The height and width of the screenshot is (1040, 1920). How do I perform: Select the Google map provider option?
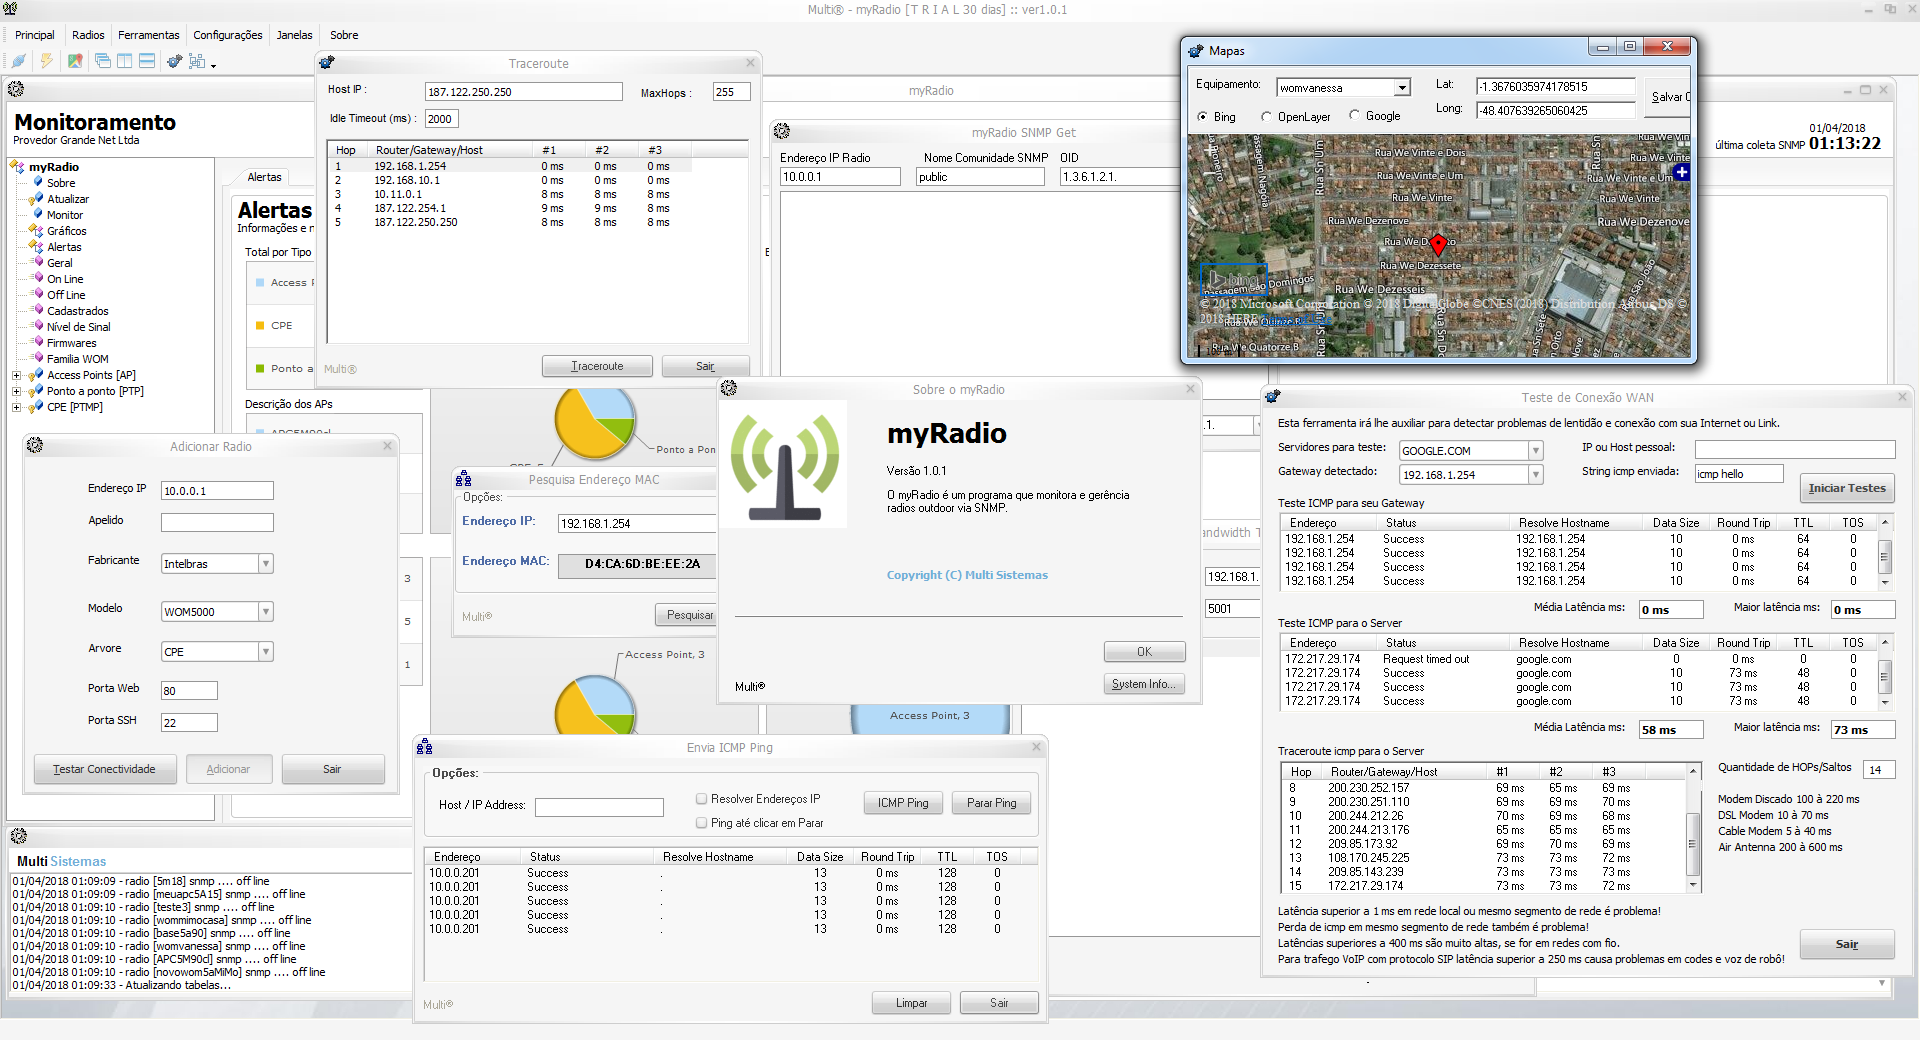pos(1355,116)
